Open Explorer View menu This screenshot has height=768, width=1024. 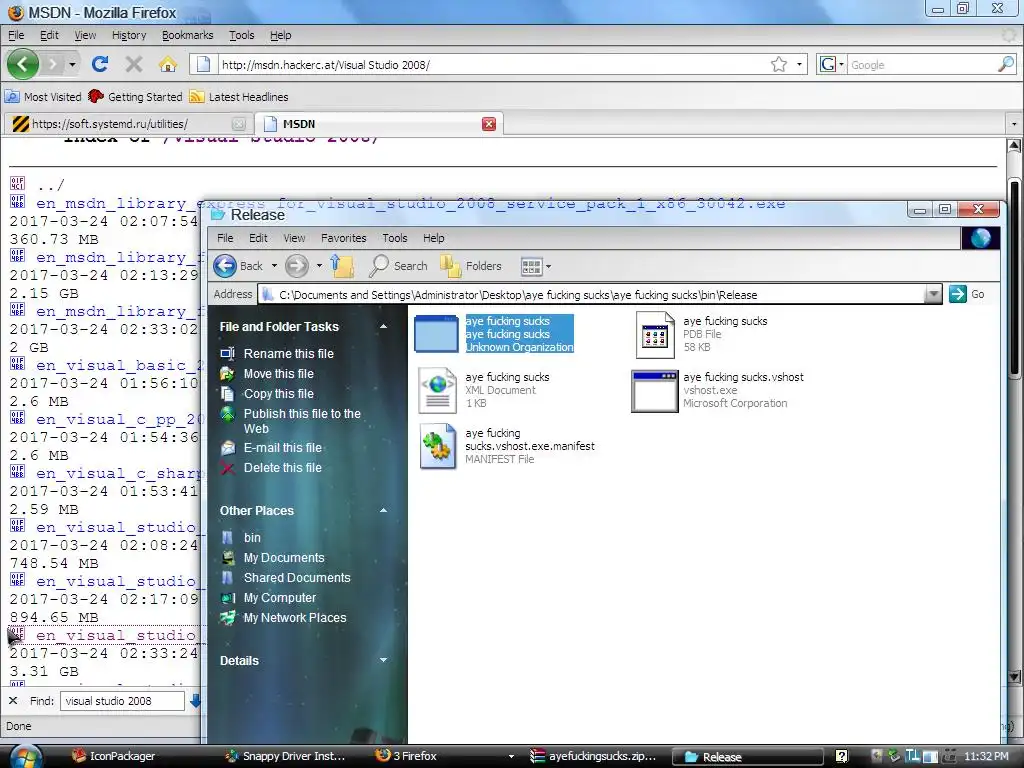pos(294,238)
